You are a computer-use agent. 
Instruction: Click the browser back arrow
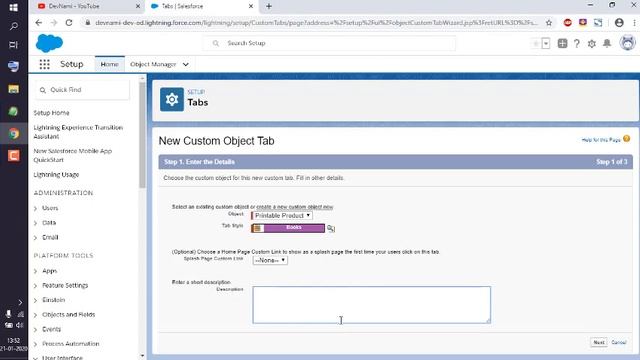click(x=38, y=23)
